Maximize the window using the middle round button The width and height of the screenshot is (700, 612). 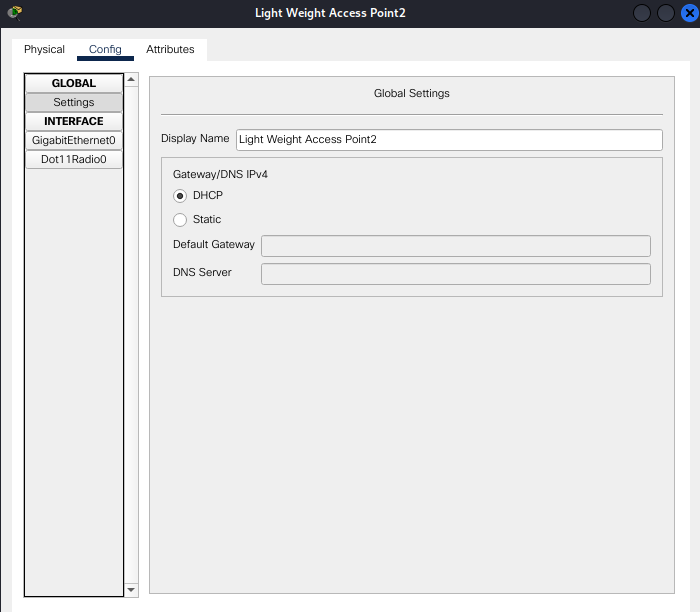coord(665,13)
